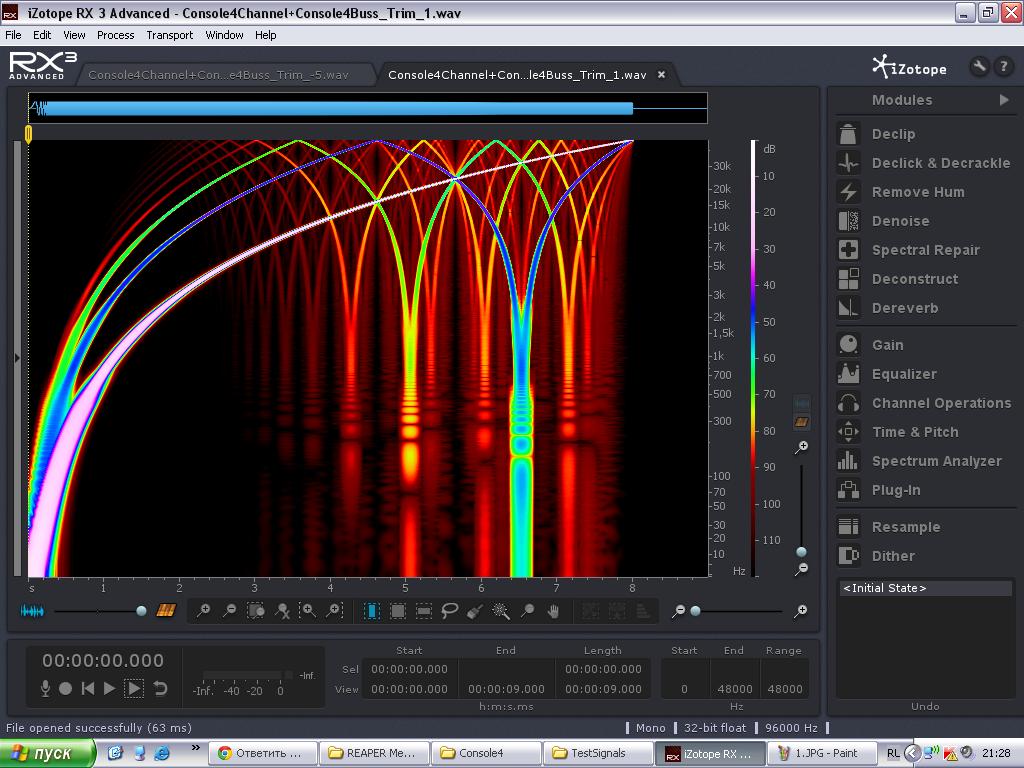Open the REAPER taskbar window button
This screenshot has width=1024, height=768.
[374, 753]
